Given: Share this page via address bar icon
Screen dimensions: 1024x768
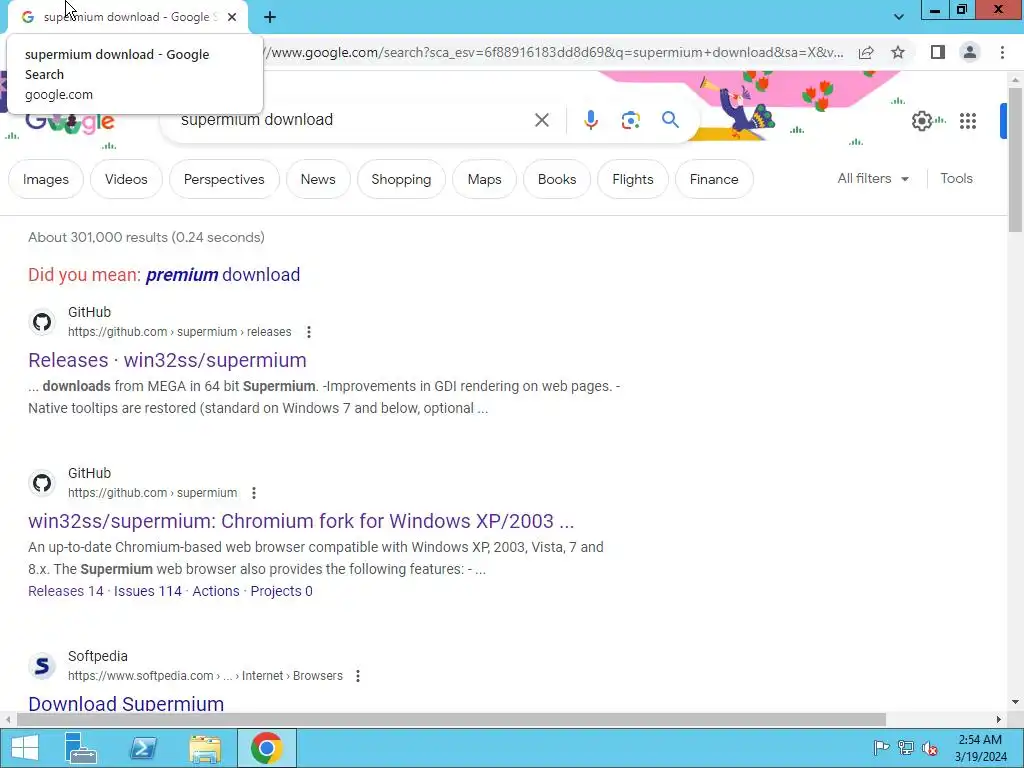Looking at the screenshot, I should [866, 52].
